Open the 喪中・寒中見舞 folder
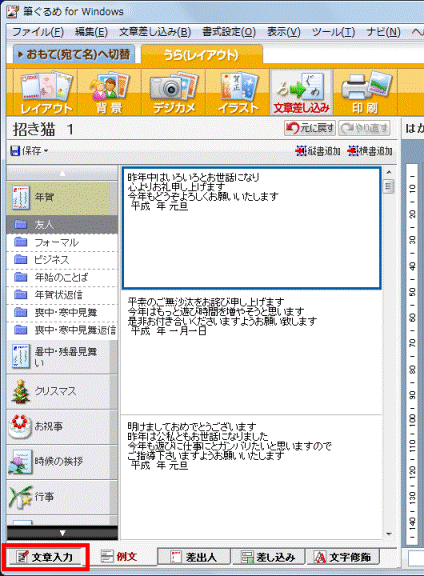Image resolution: width=424 pixels, height=576 pixels. coord(62,313)
